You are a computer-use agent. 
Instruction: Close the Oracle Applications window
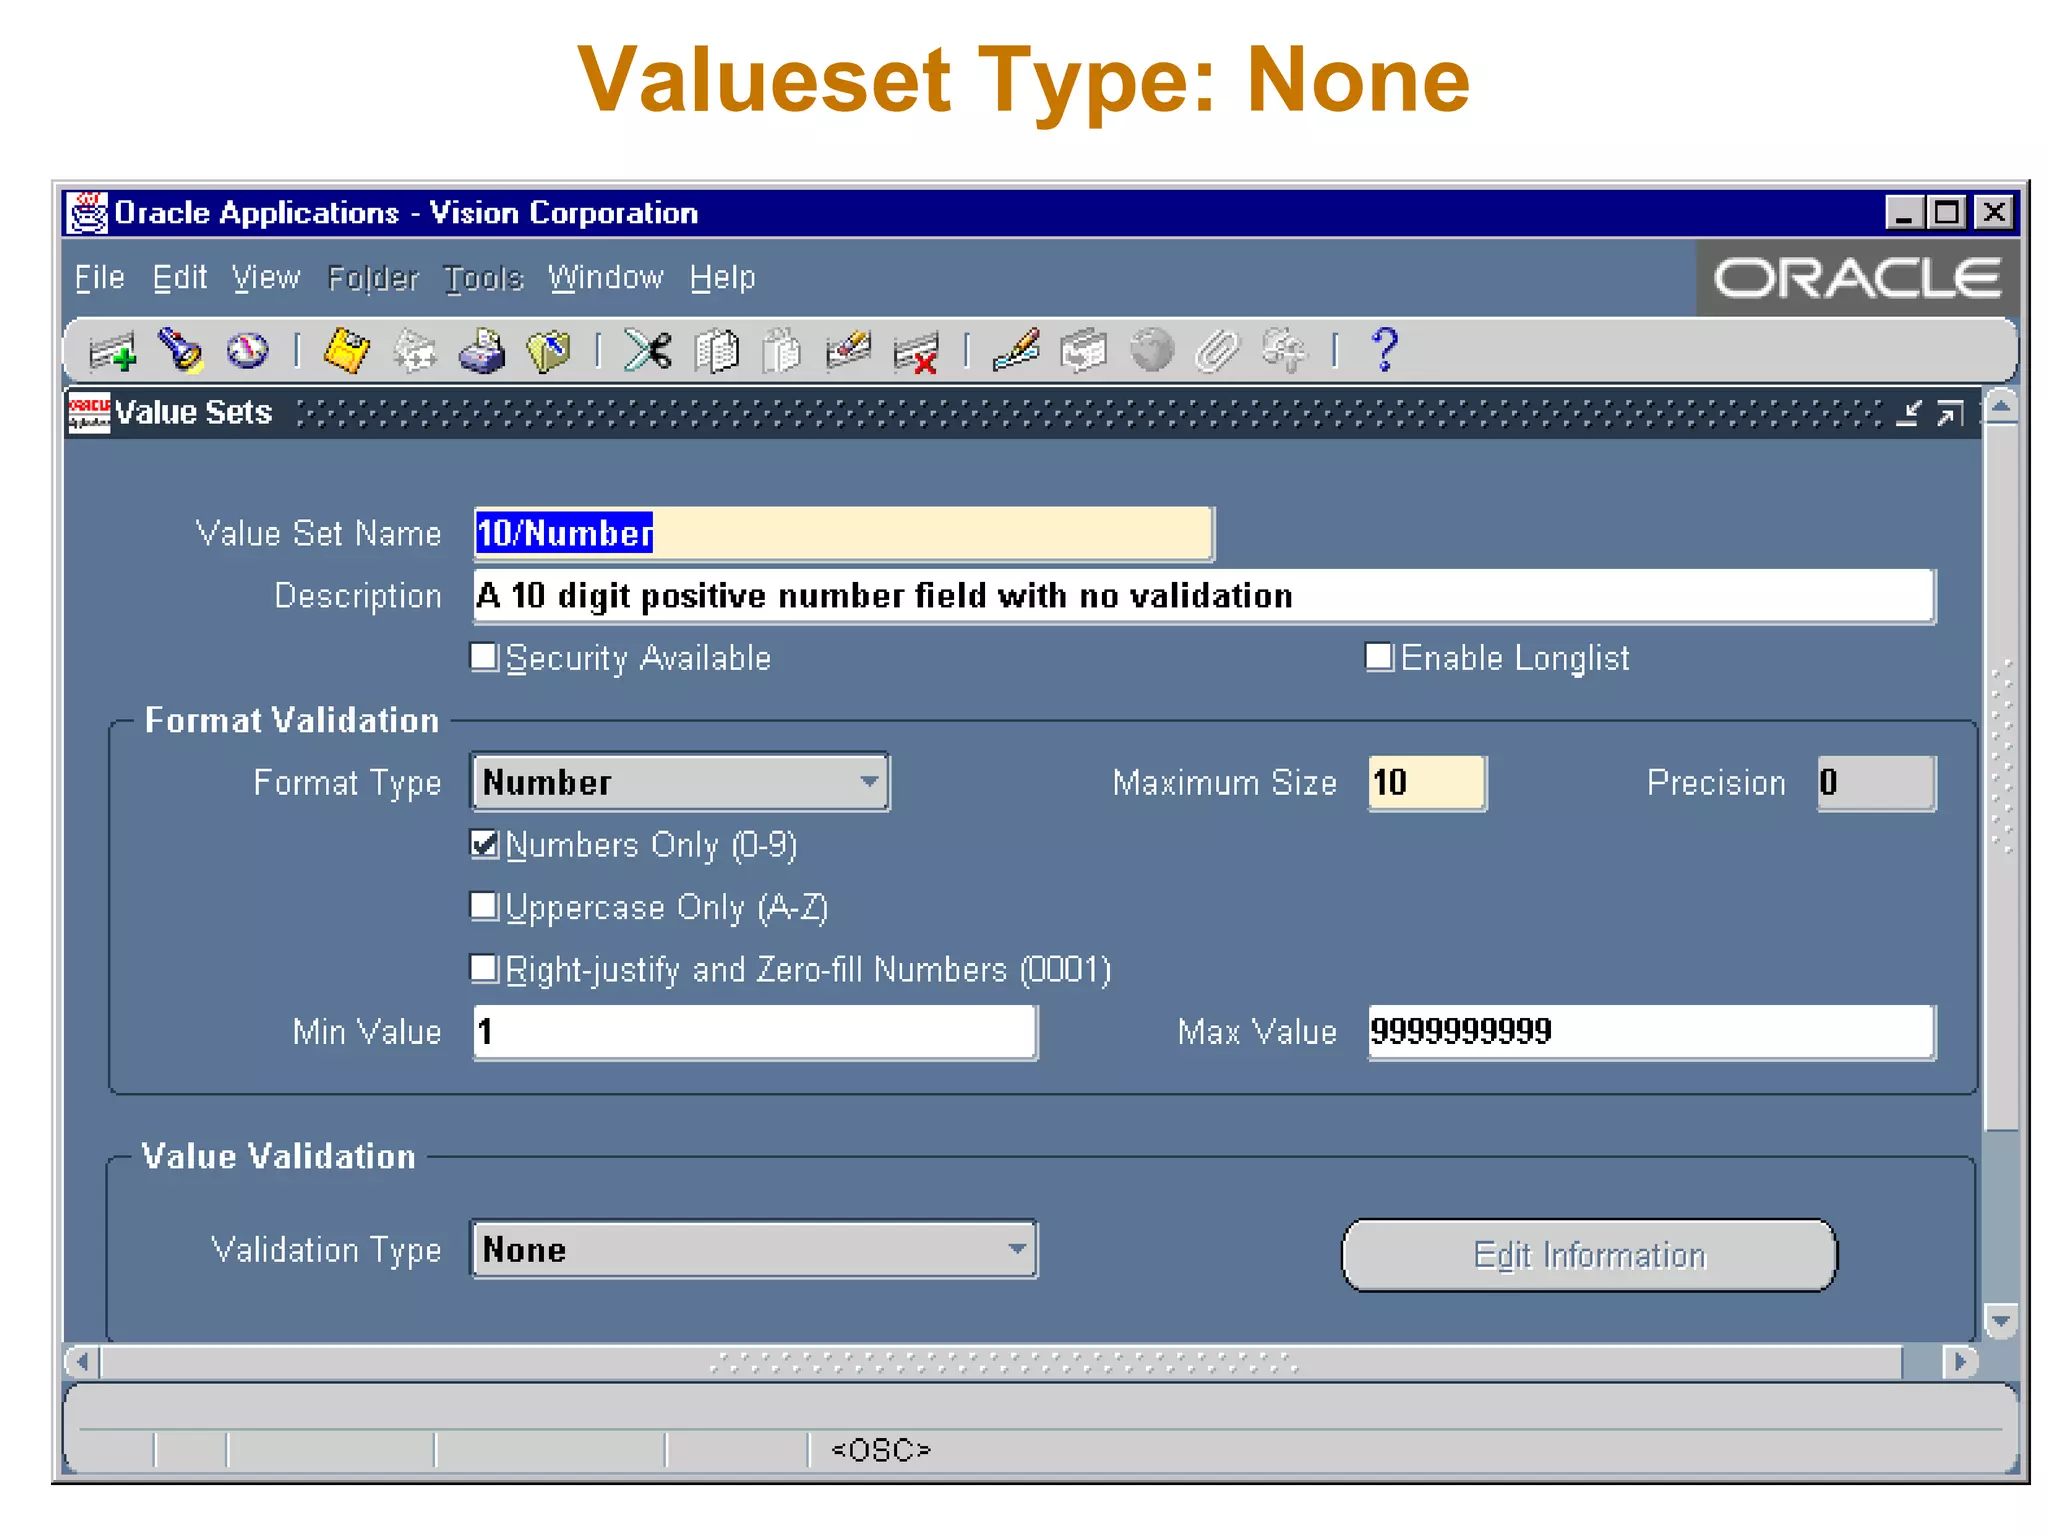(x=1994, y=213)
